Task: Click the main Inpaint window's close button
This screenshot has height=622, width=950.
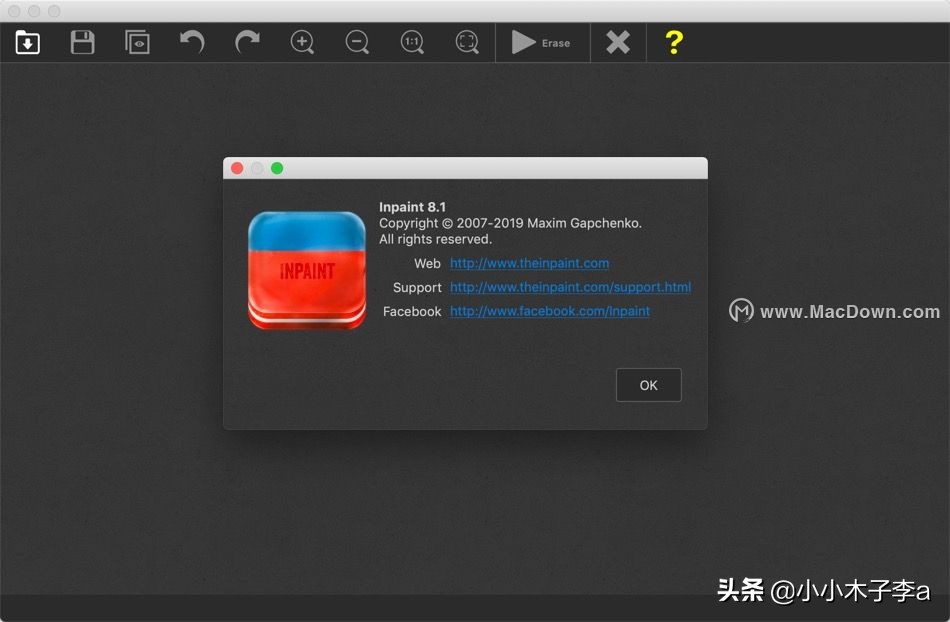Action: click(x=14, y=11)
